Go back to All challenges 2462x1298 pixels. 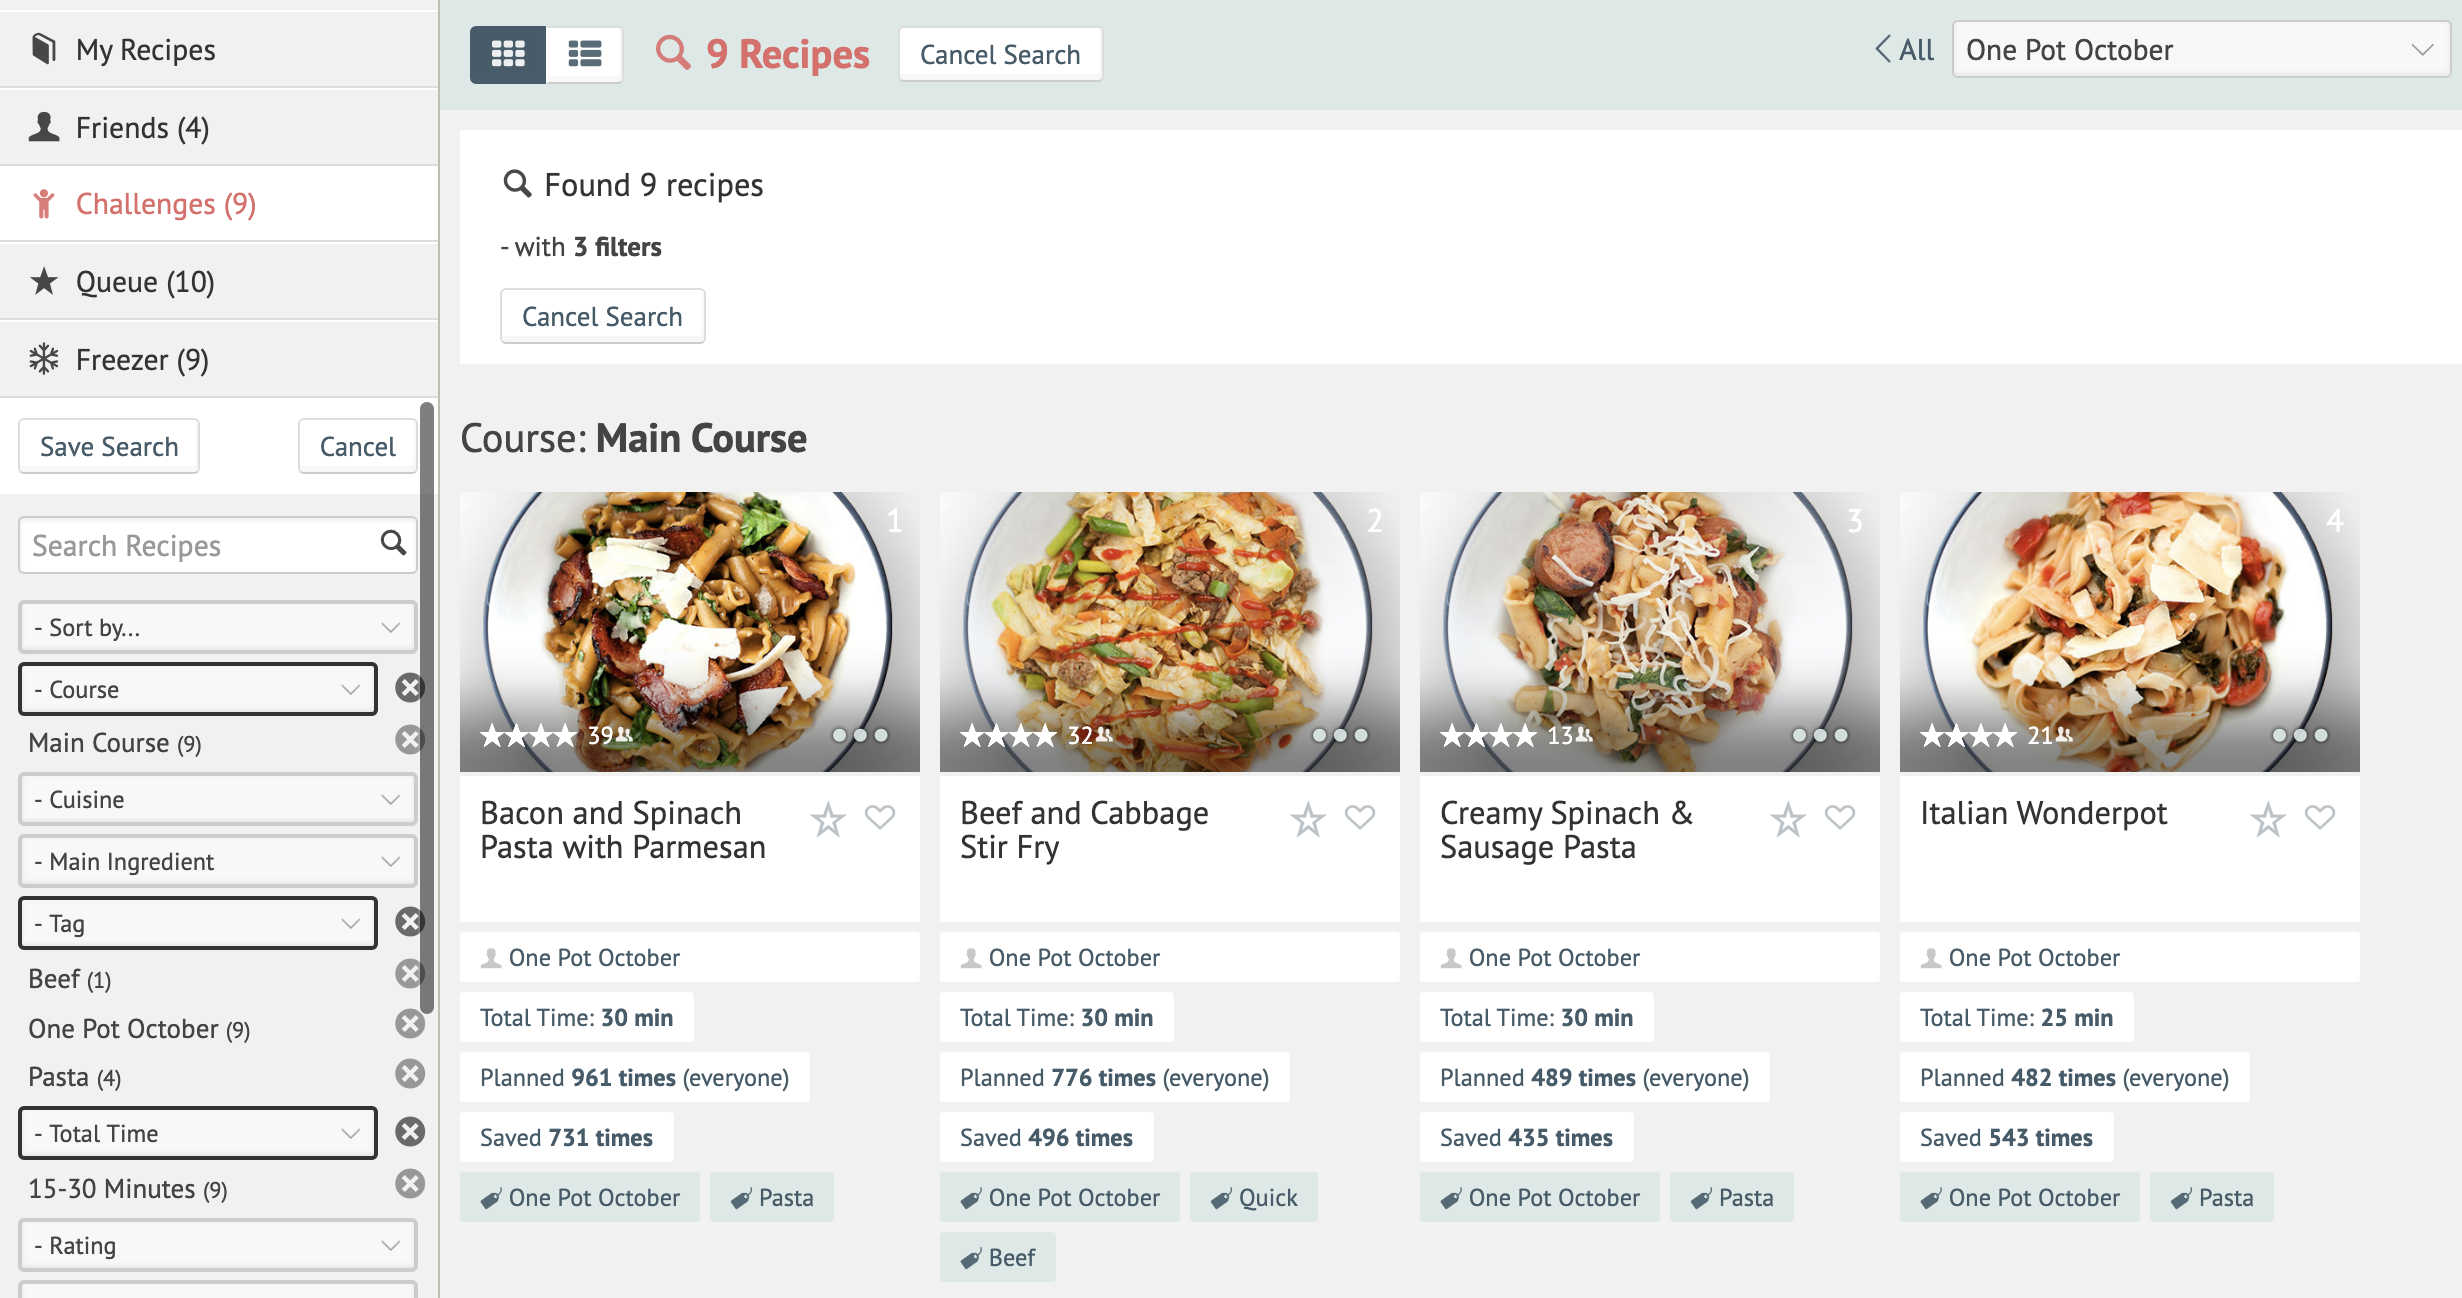click(1904, 50)
